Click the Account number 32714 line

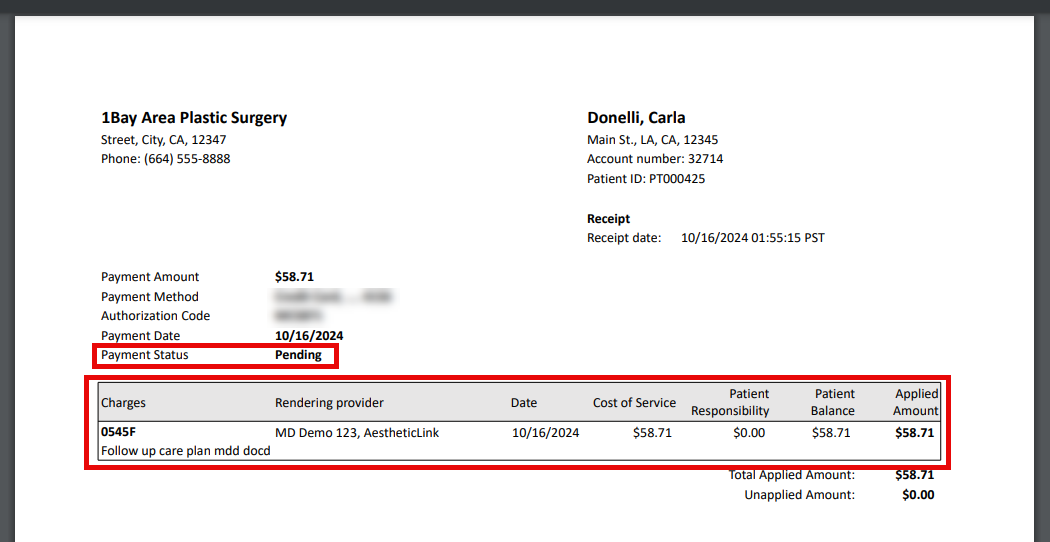point(655,159)
